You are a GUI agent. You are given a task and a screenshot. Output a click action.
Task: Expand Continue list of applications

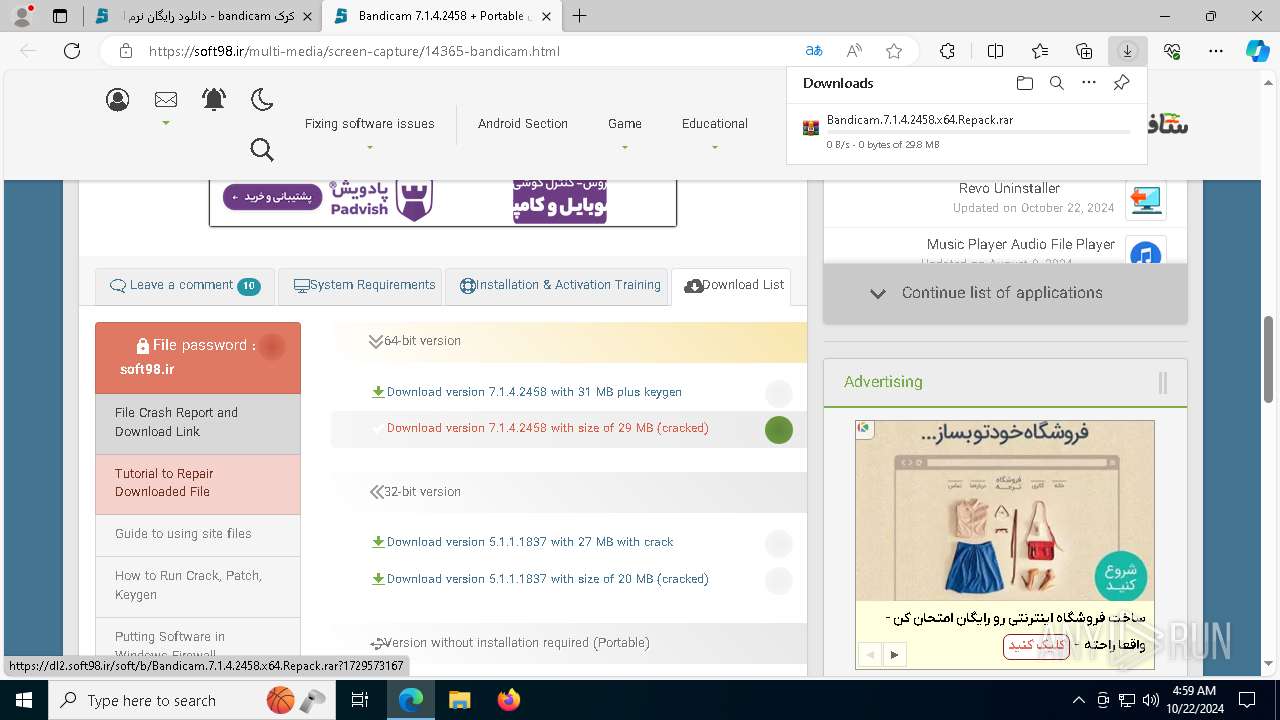(1005, 293)
